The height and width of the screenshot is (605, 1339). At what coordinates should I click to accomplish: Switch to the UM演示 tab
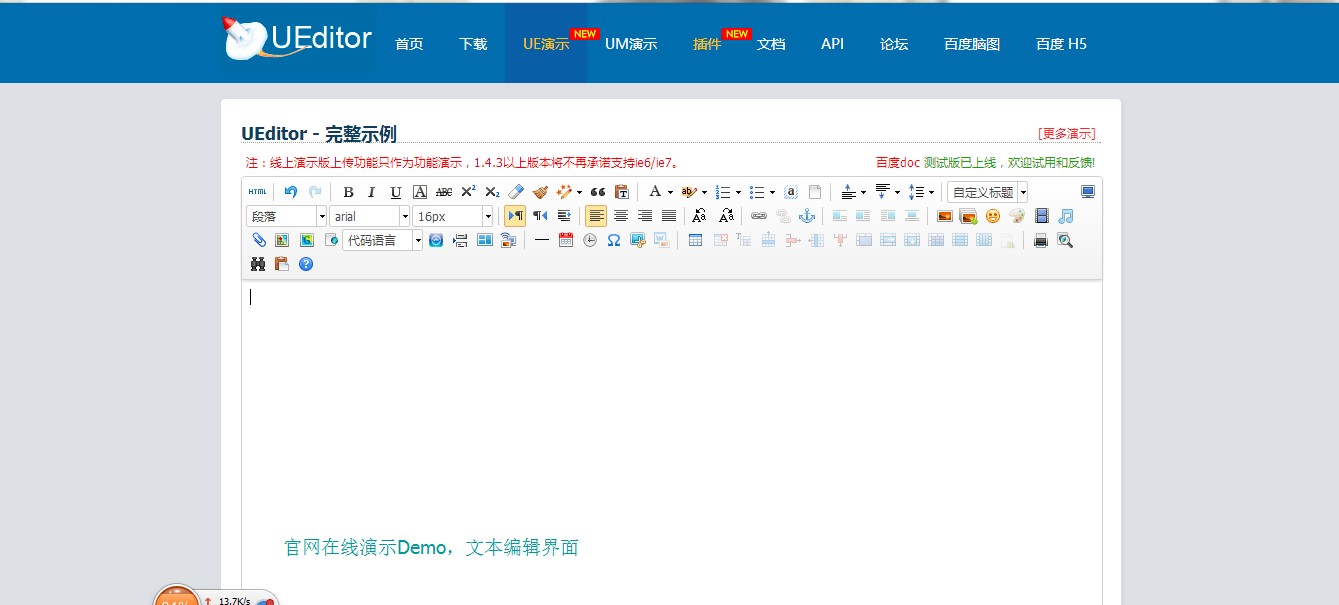(x=631, y=43)
